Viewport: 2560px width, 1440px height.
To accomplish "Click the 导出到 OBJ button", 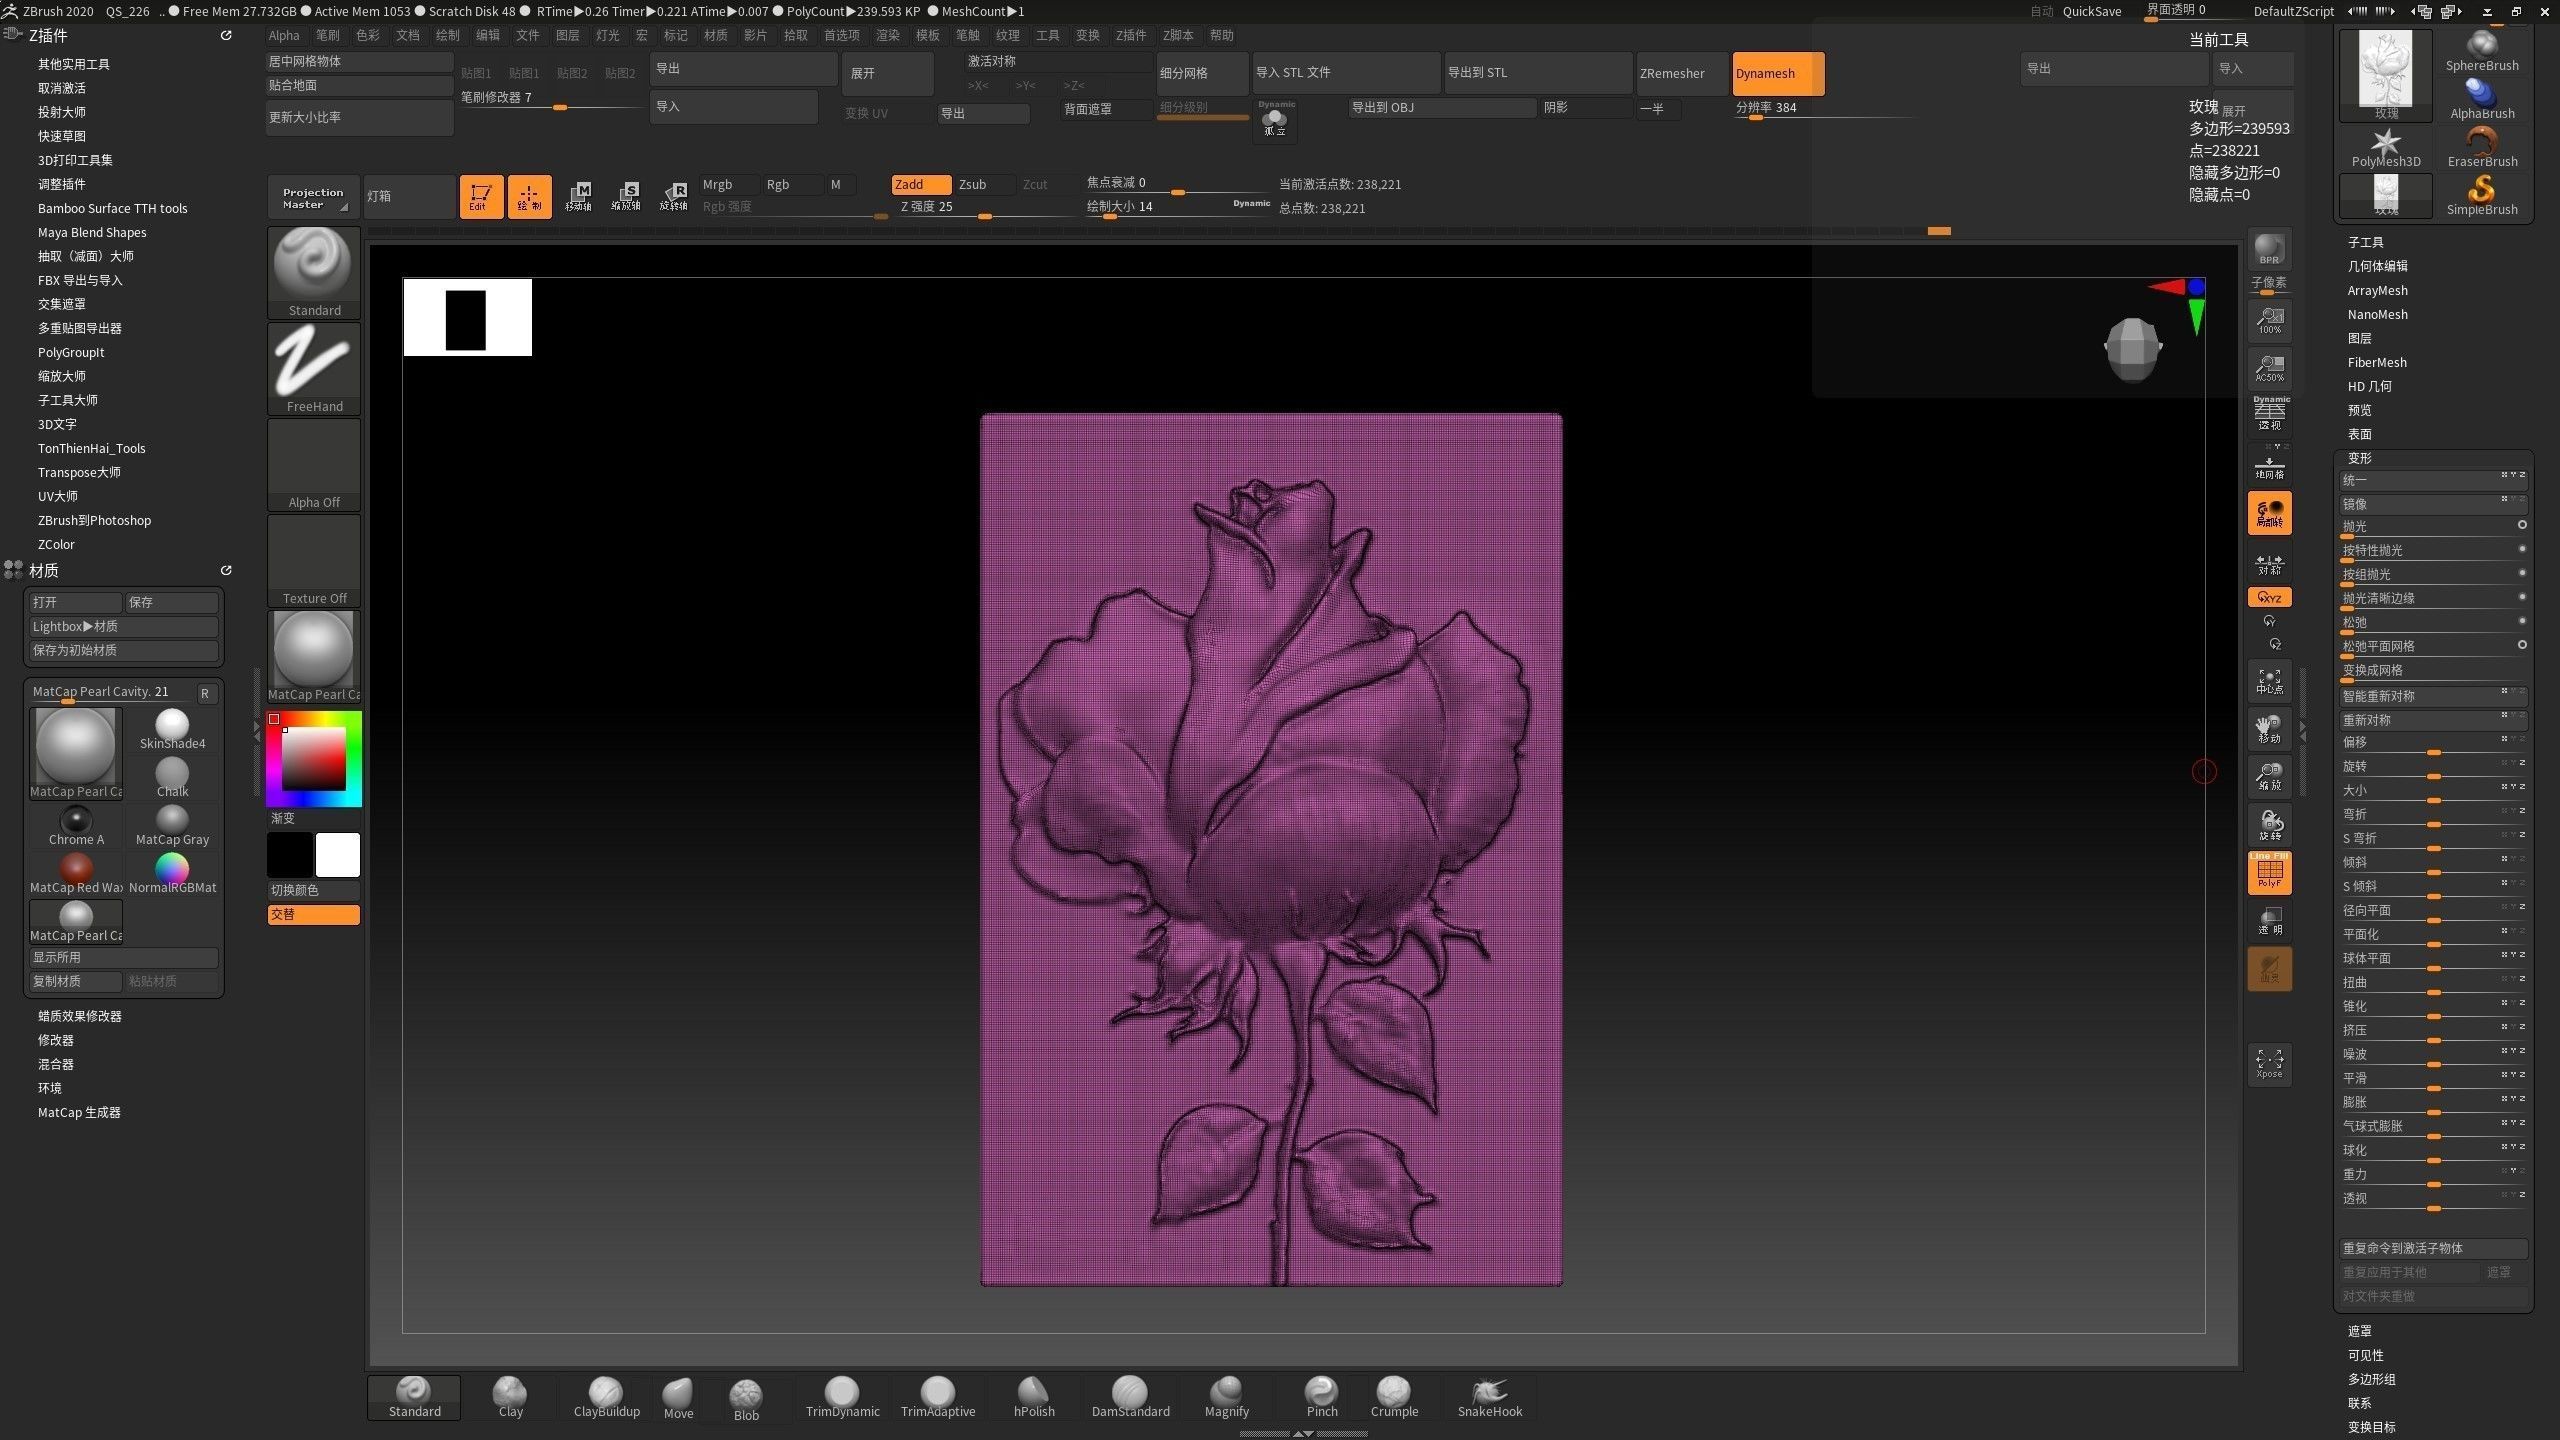I will click(x=1440, y=107).
